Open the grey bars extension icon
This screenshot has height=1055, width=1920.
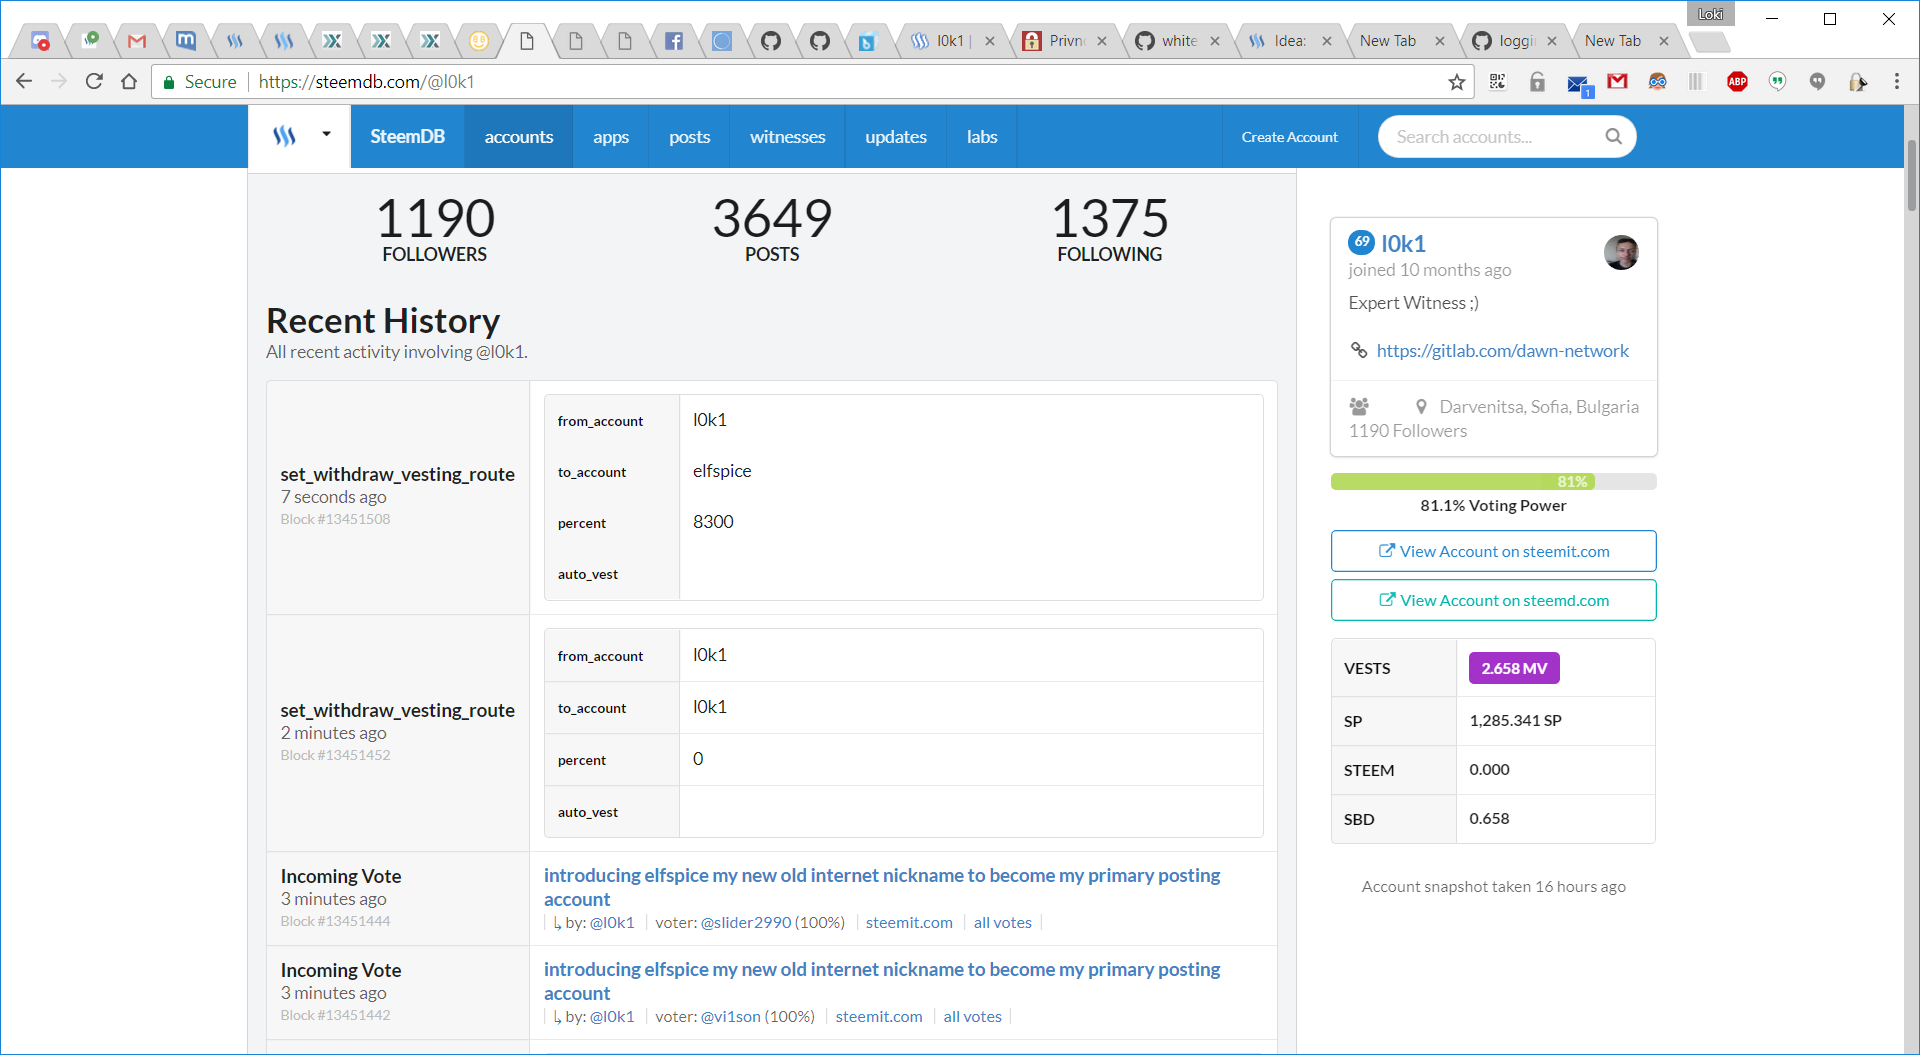[x=1696, y=82]
